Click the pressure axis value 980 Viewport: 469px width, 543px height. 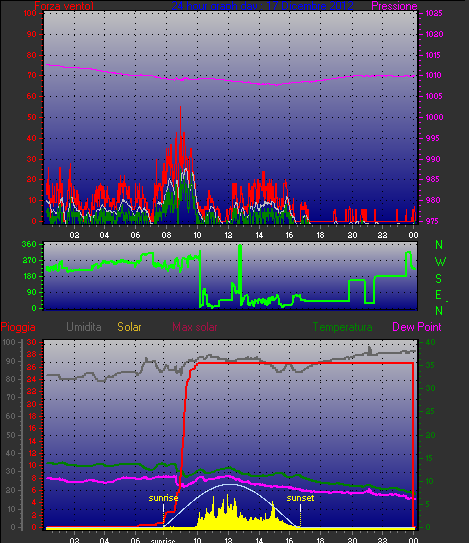(433, 200)
